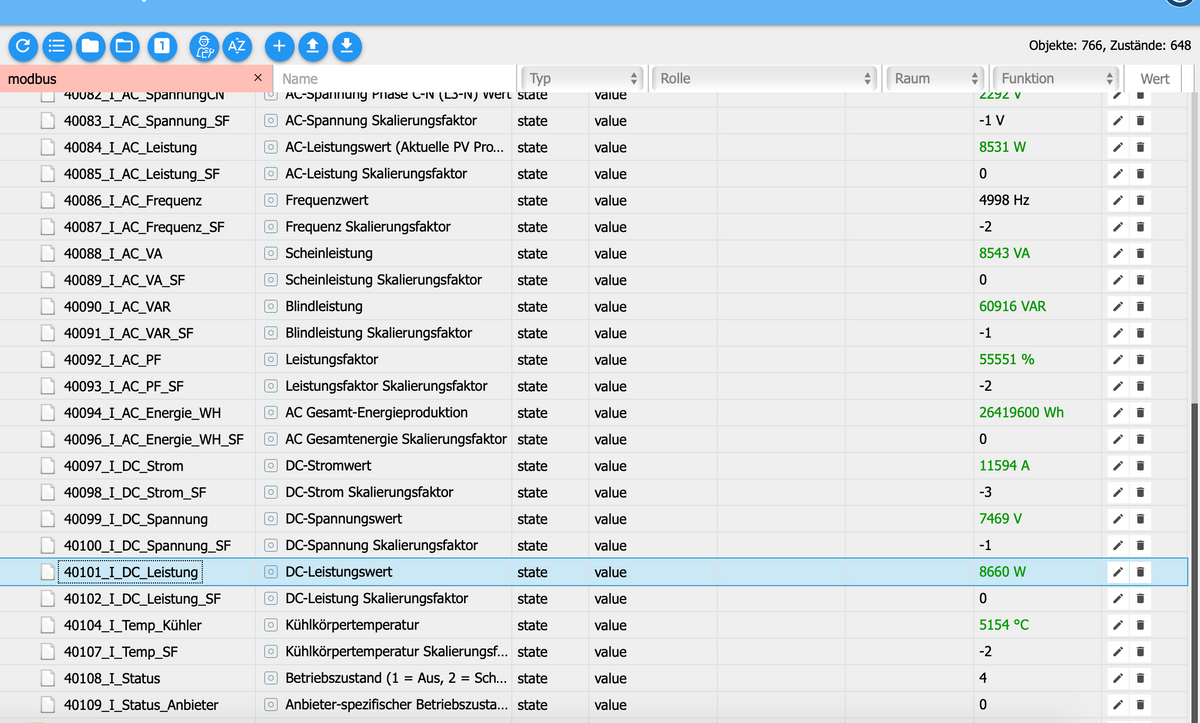Screen dimensions: 1200x723
Task: Toggle expert mode icon
Action: (x=204, y=45)
